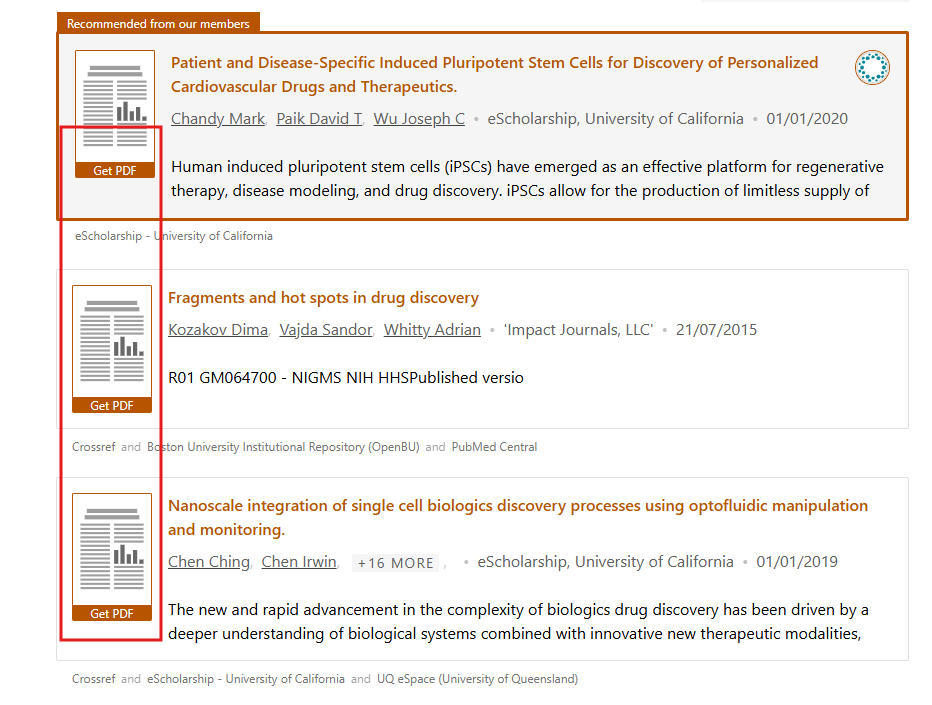Open document thumbnail of Nanoscale integration paper

pyautogui.click(x=112, y=548)
